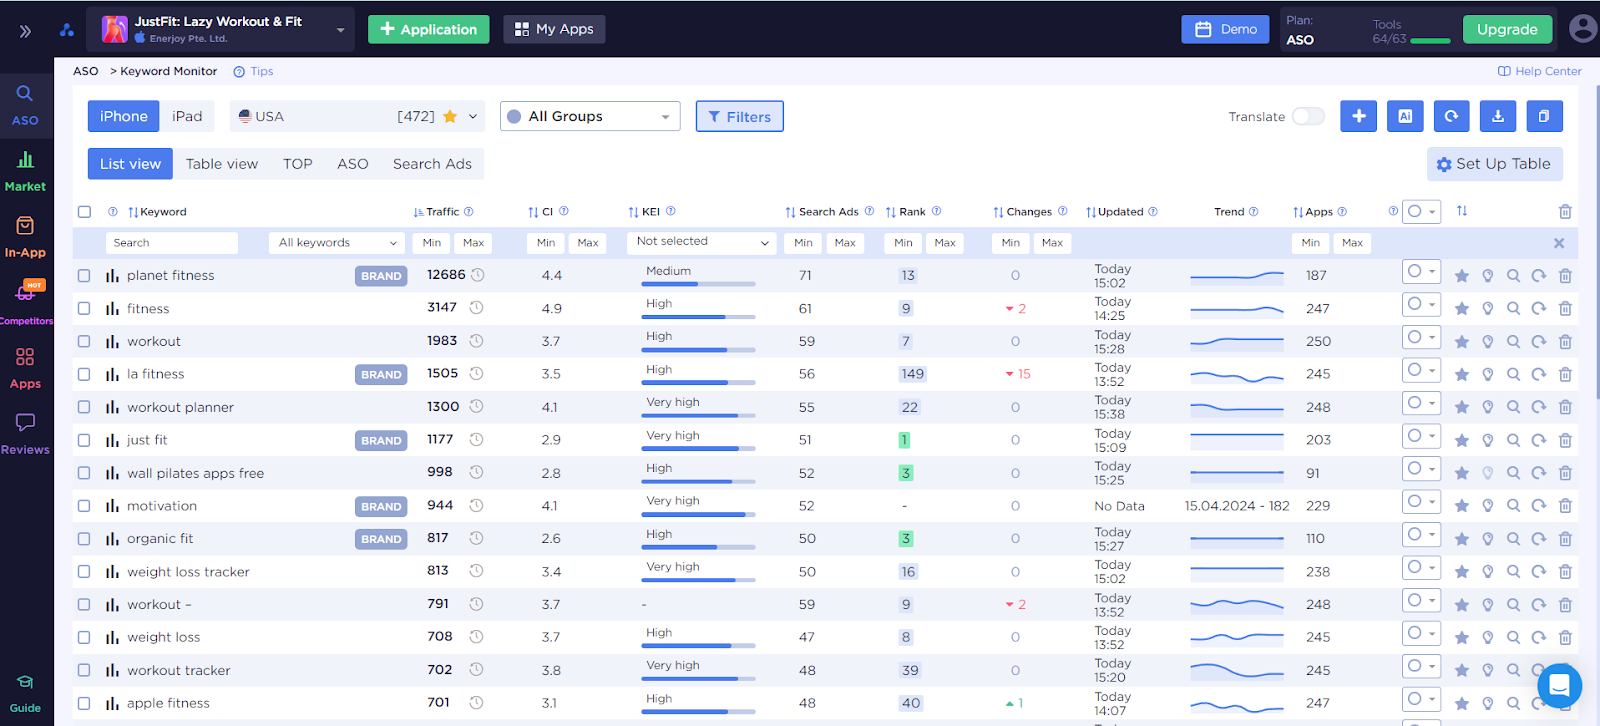Click the keyword Search input field
1600x726 pixels.
[172, 243]
